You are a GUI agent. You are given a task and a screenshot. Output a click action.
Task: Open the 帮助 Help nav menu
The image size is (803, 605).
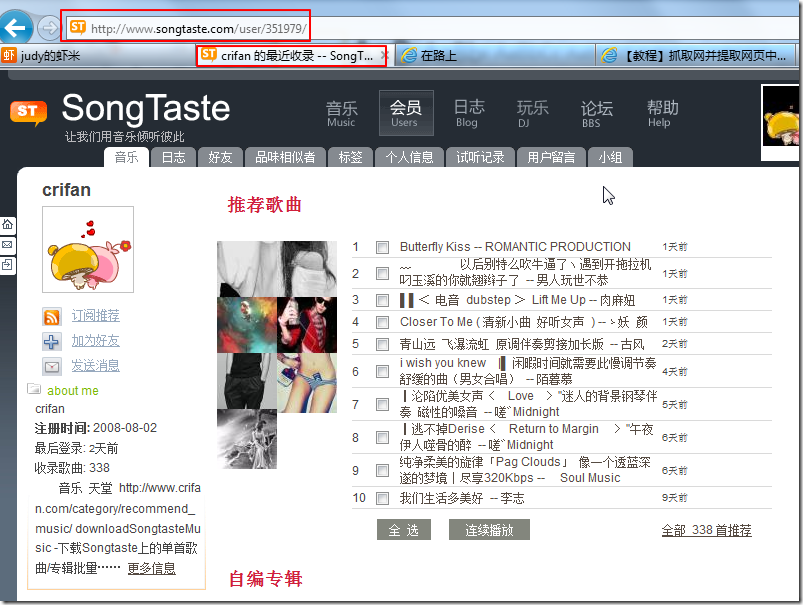662,113
